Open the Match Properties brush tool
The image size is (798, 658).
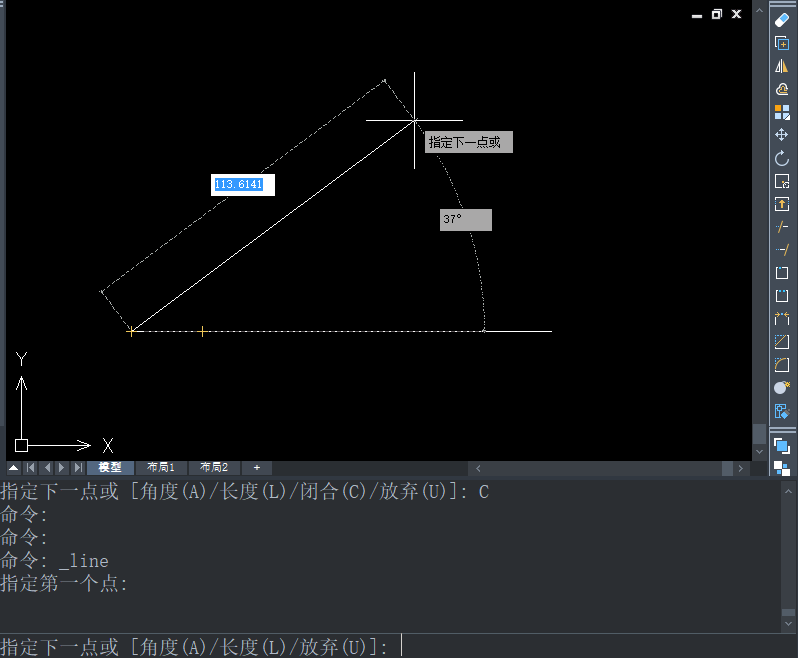point(782,411)
